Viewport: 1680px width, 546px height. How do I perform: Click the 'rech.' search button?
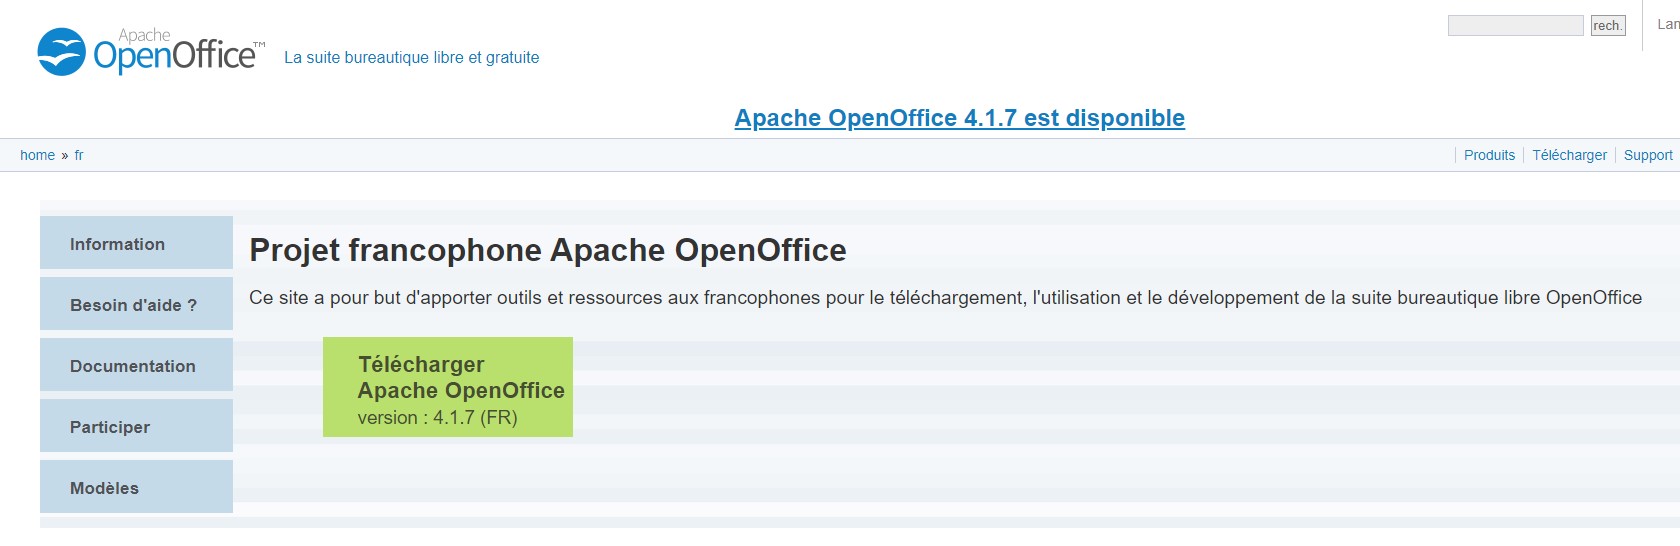click(x=1608, y=25)
